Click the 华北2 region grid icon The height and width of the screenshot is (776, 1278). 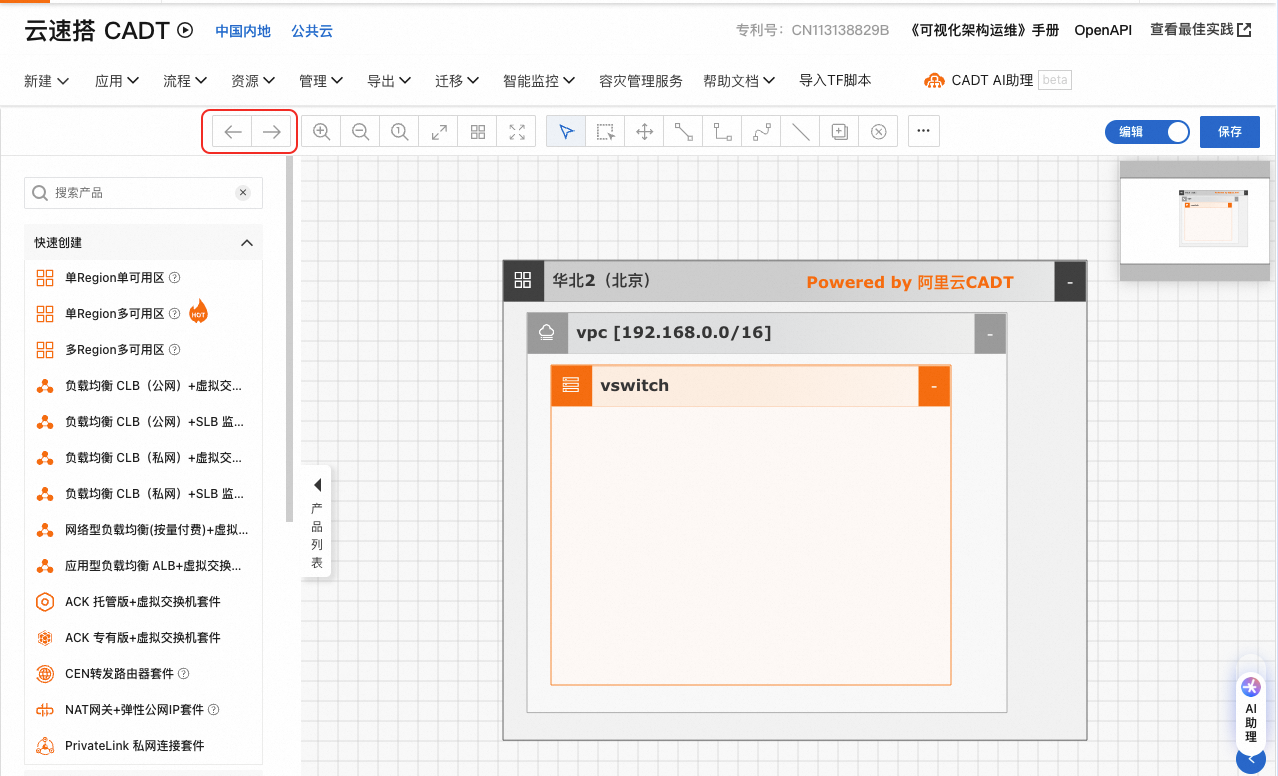pos(522,281)
